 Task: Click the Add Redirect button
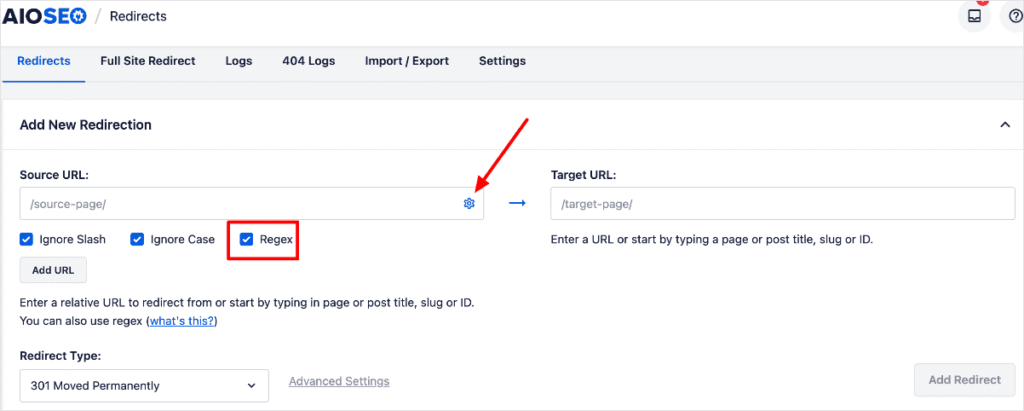(x=964, y=380)
